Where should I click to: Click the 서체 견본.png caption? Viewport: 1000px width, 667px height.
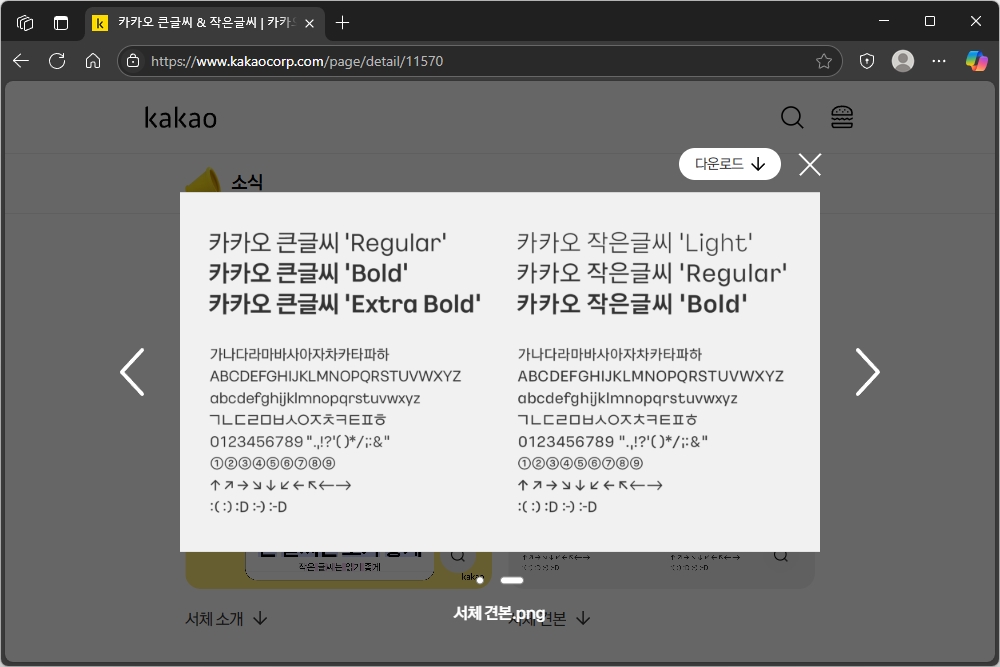click(499, 613)
